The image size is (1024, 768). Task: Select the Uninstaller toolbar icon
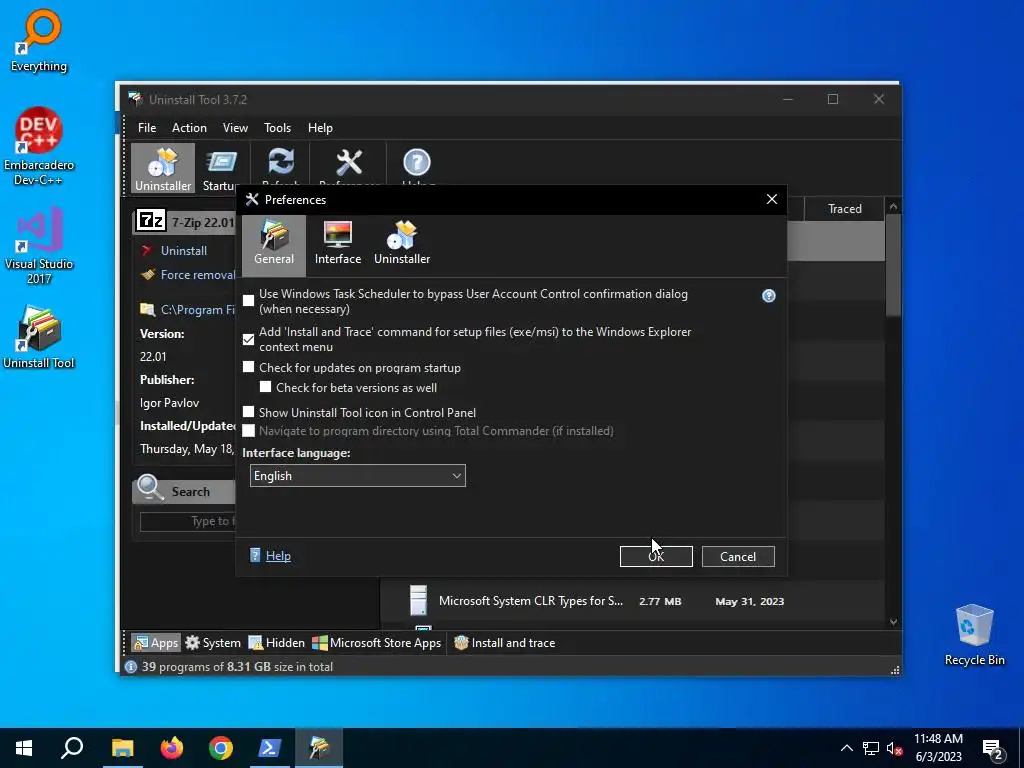tap(163, 168)
